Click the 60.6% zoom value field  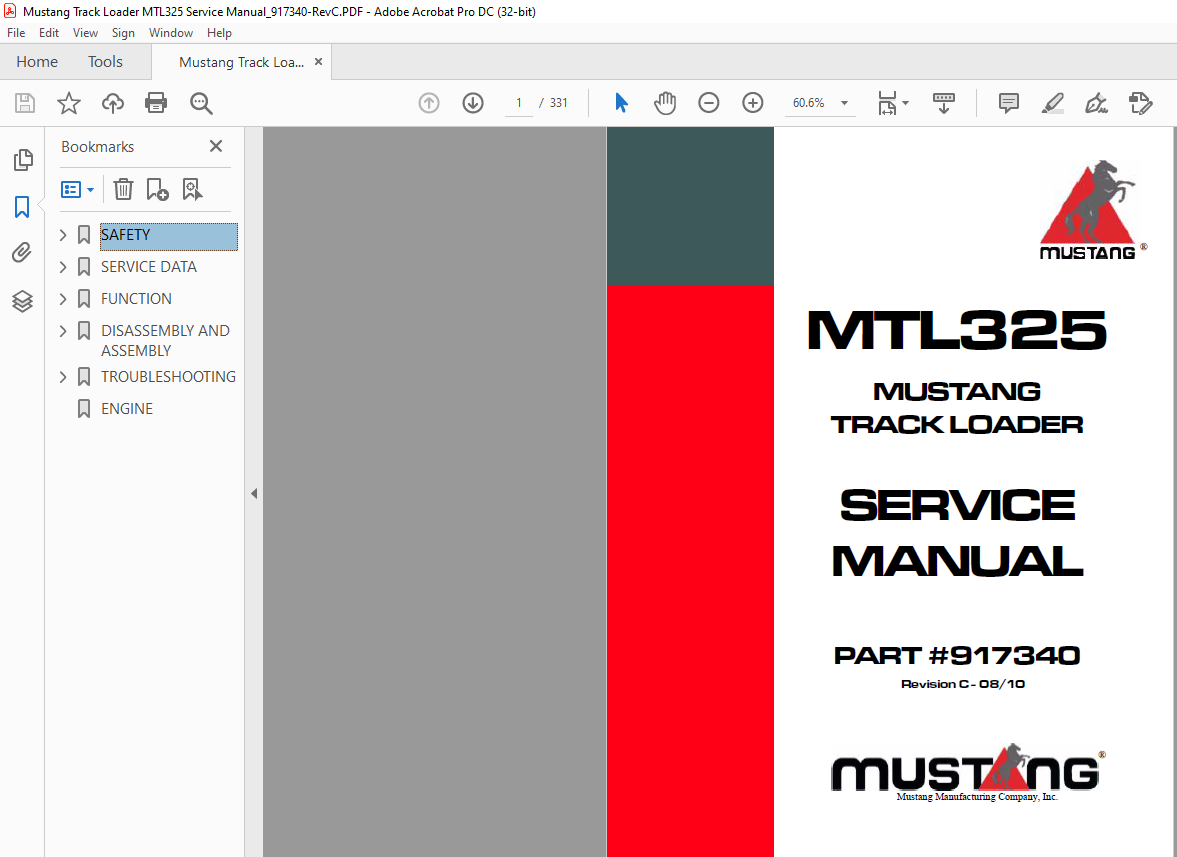pyautogui.click(x=808, y=103)
